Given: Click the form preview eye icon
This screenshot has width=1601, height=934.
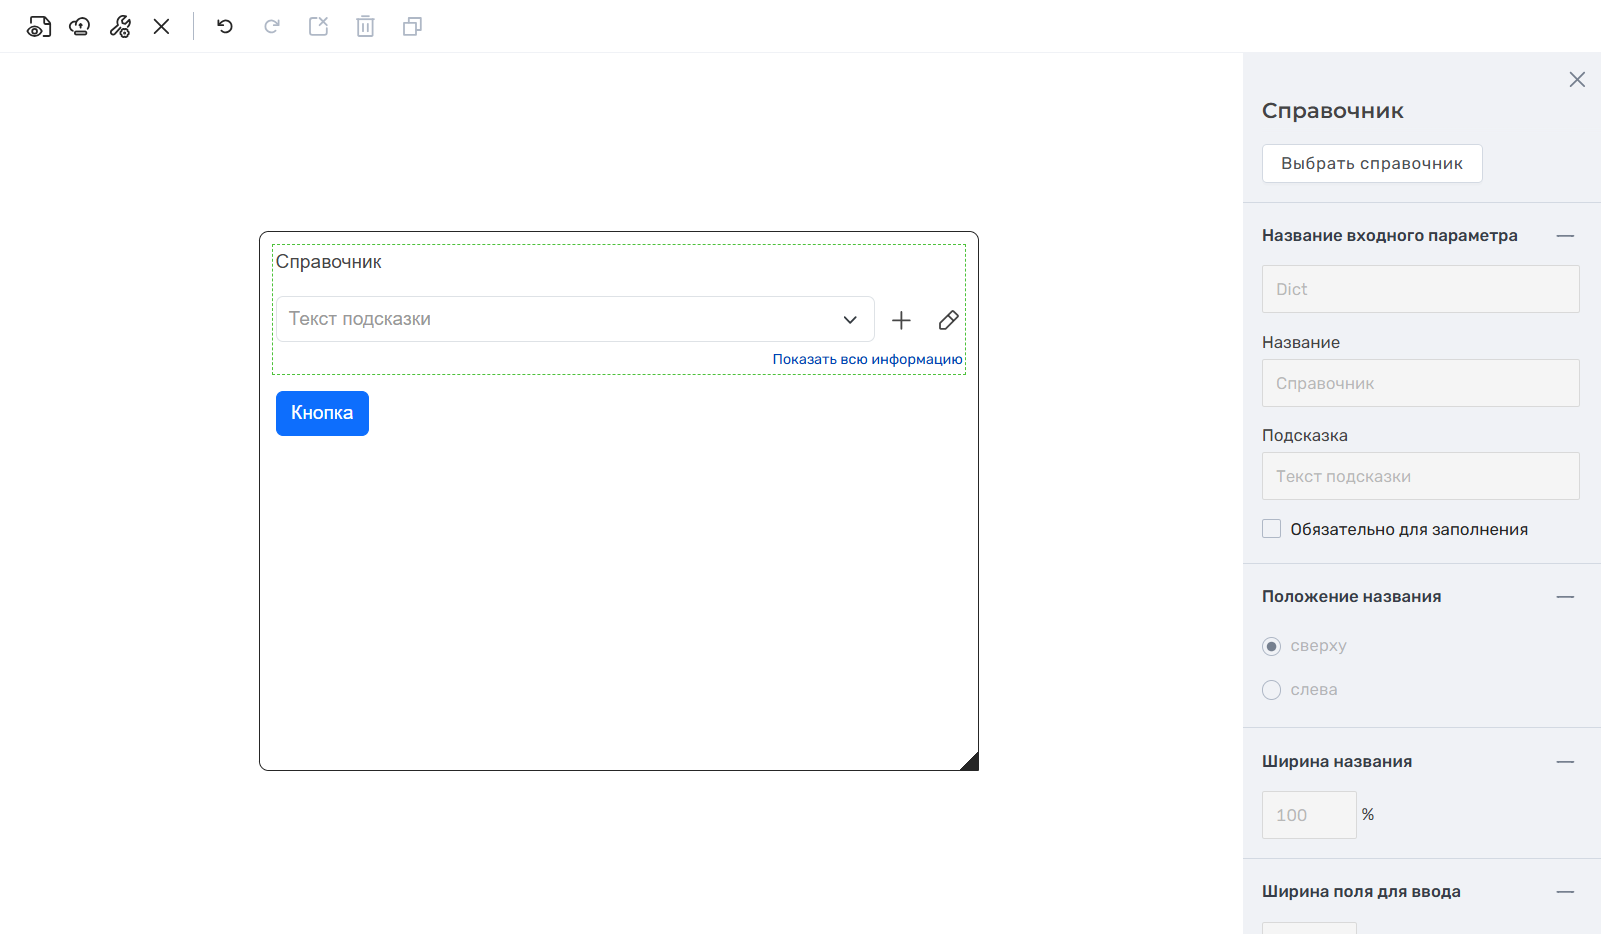Looking at the screenshot, I should coord(39,27).
